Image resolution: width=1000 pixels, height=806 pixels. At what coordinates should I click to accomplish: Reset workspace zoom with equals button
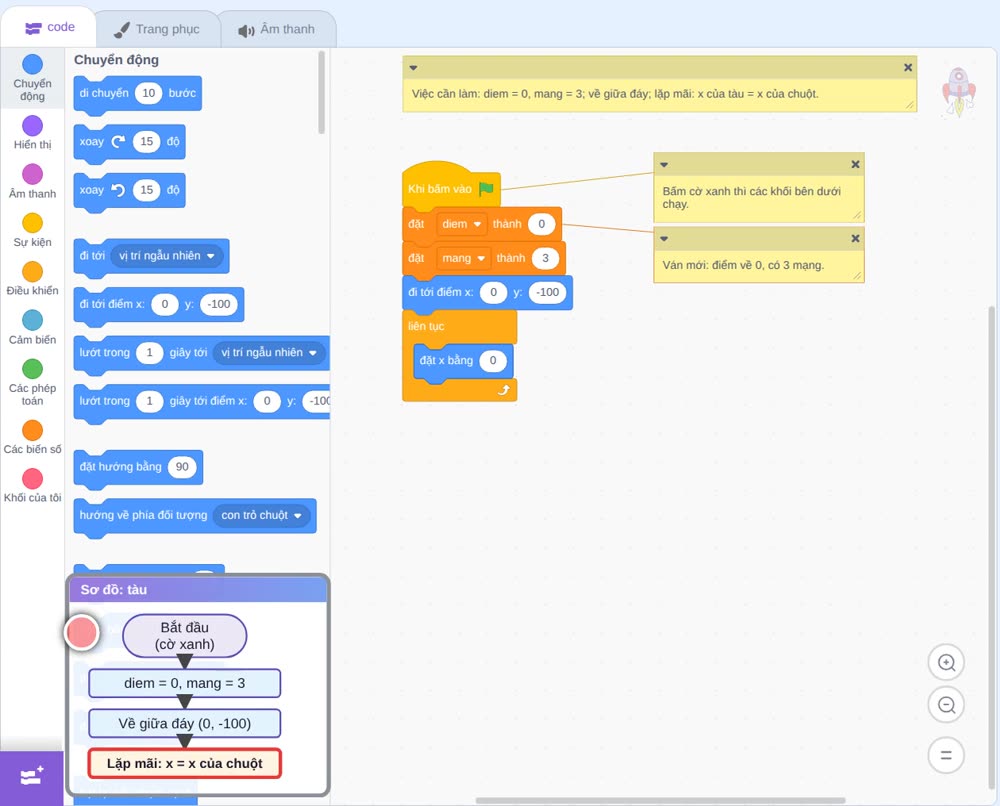pos(946,755)
